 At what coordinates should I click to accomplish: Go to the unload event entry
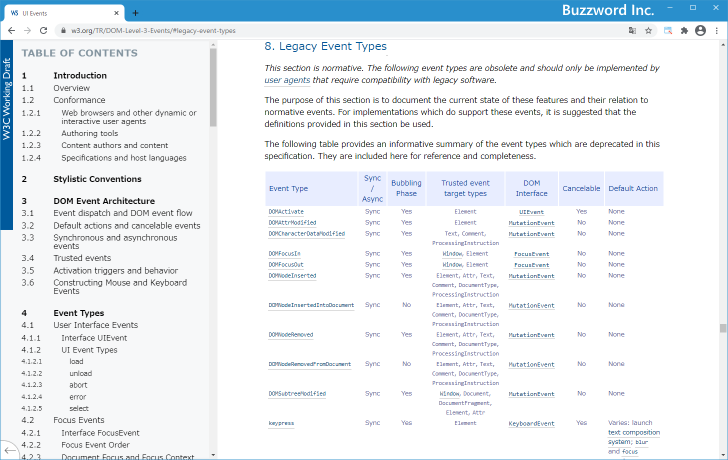tap(81, 373)
